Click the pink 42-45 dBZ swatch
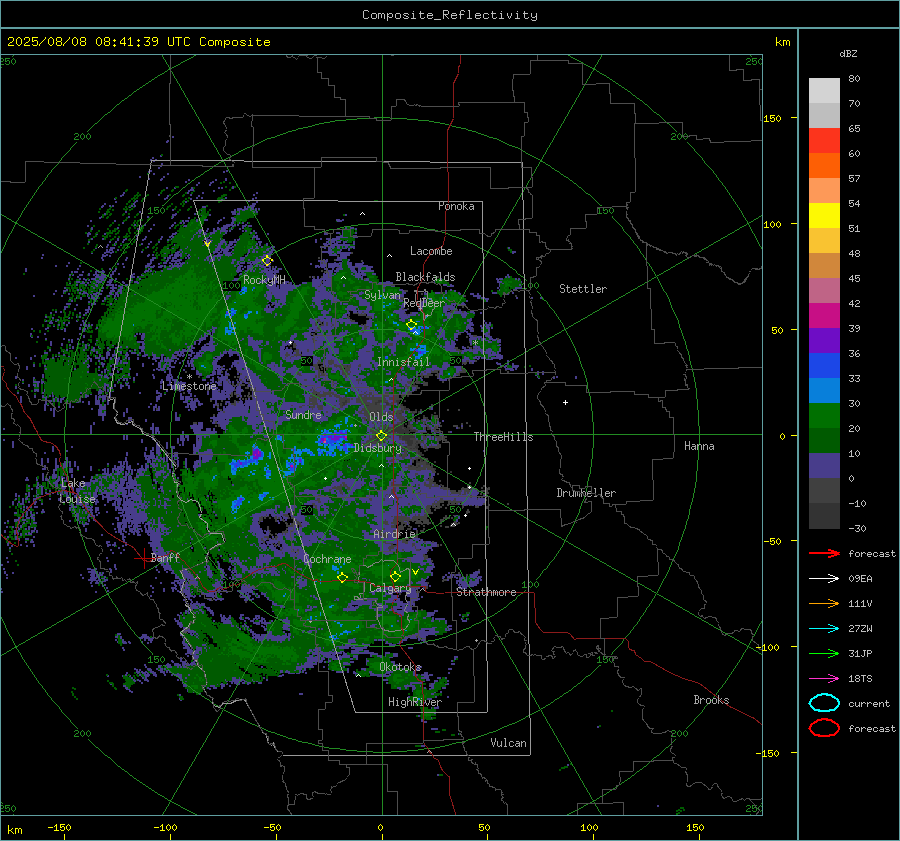This screenshot has height=841, width=900. (x=824, y=290)
